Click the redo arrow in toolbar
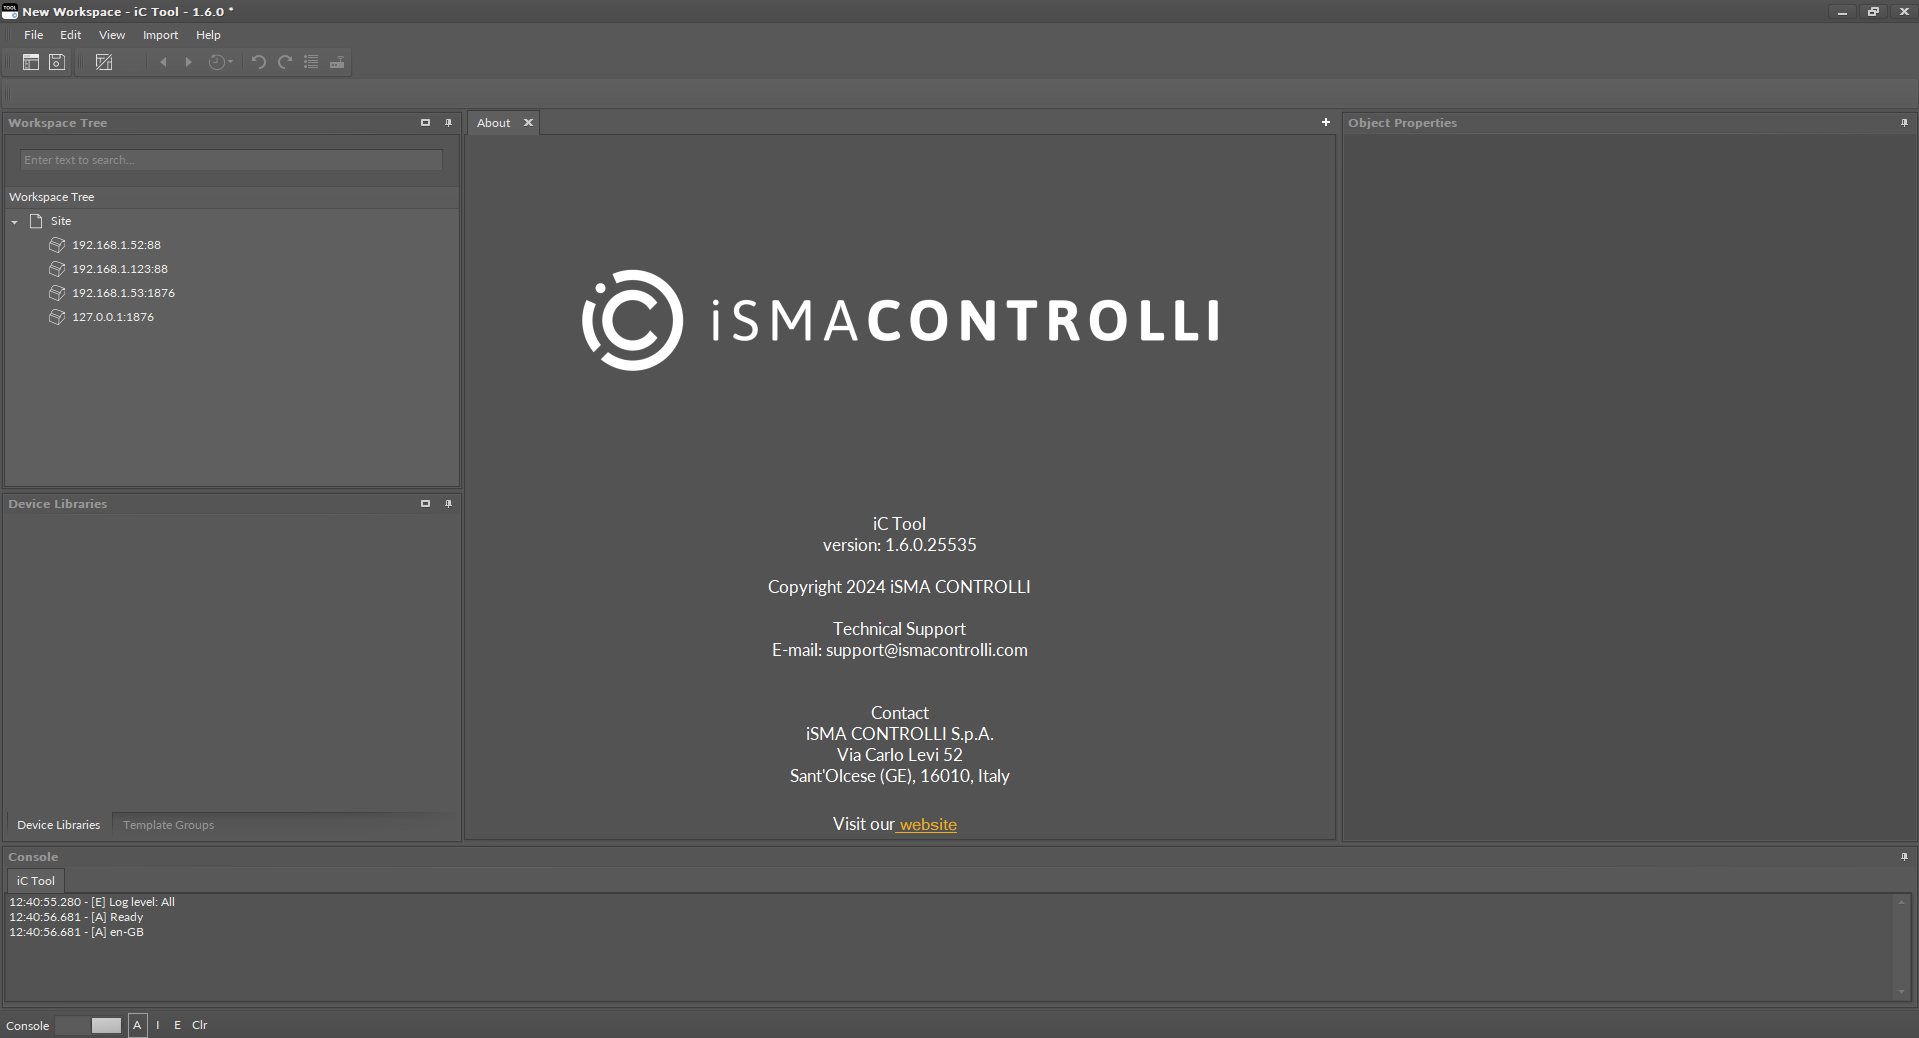 (285, 62)
